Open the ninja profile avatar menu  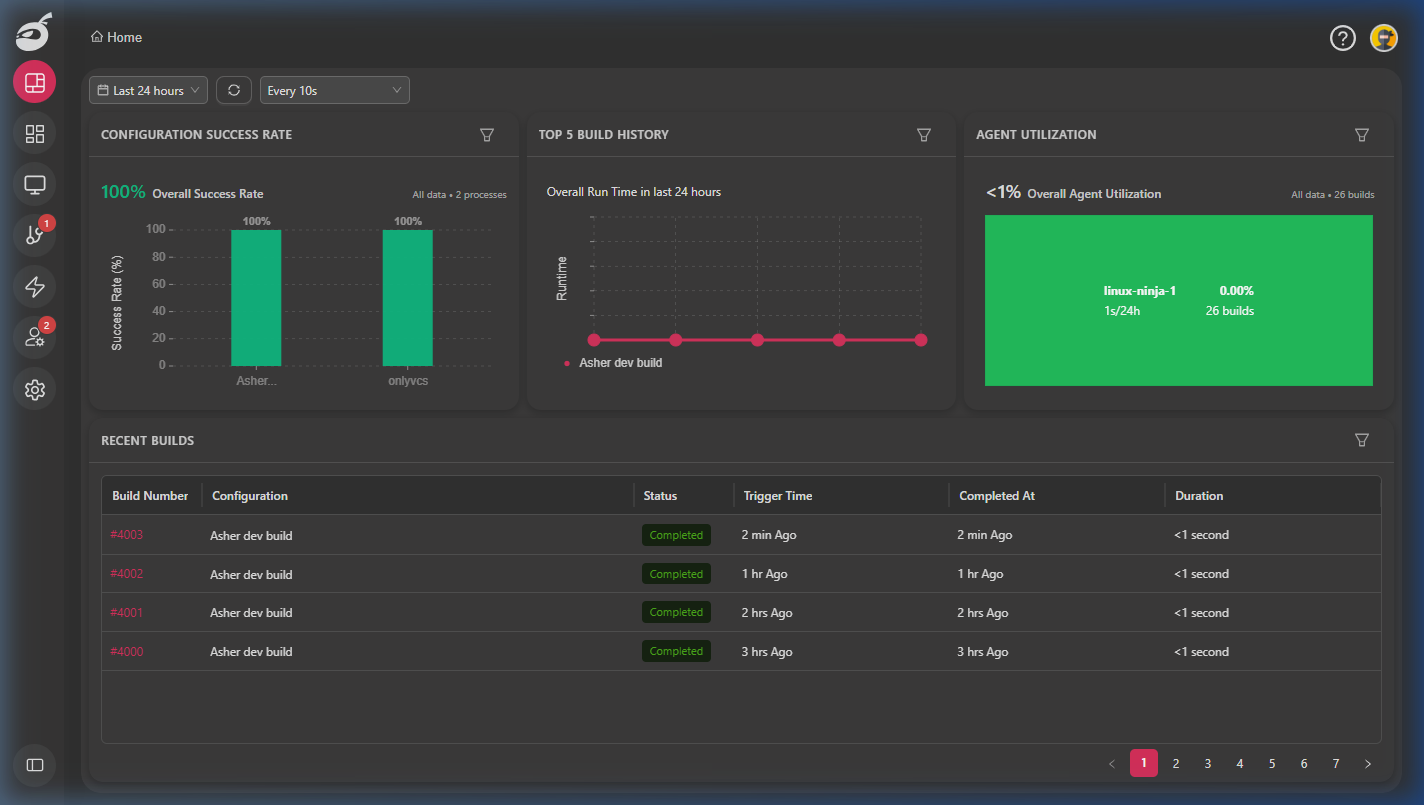(x=1383, y=38)
